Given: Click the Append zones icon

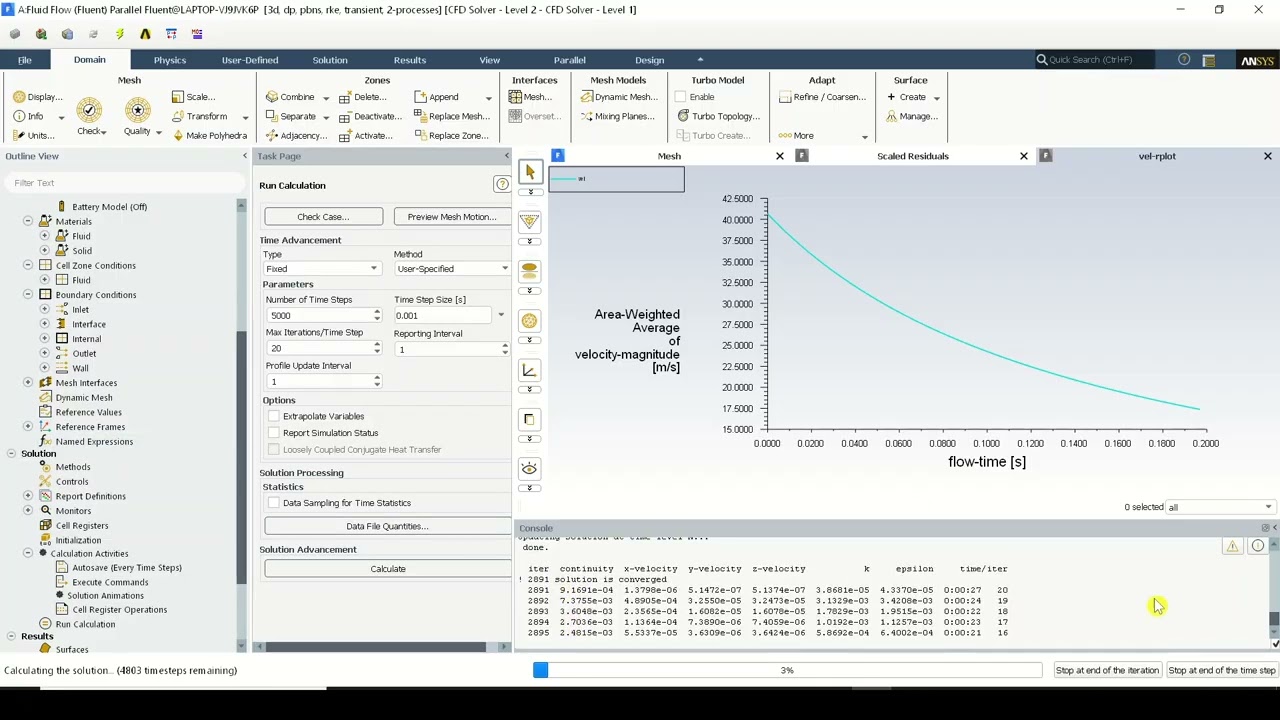Looking at the screenshot, I should [x=420, y=97].
